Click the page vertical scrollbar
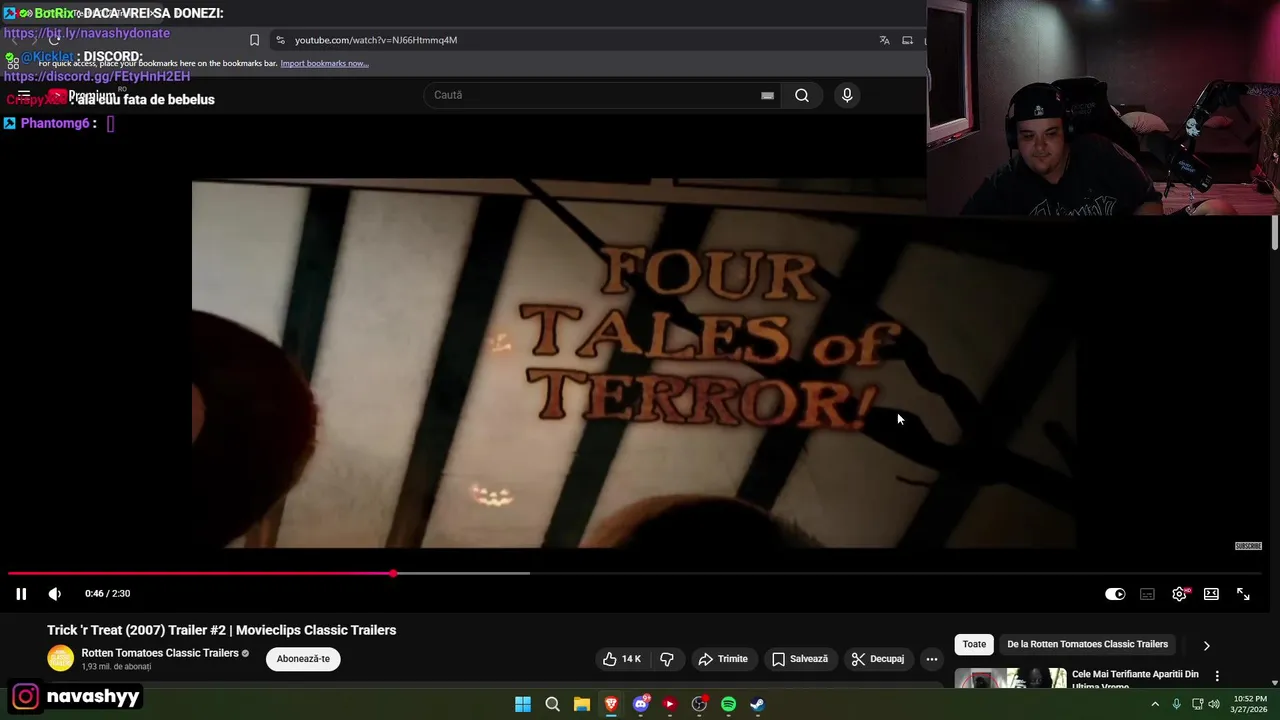1280x720 pixels. [x=1275, y=232]
